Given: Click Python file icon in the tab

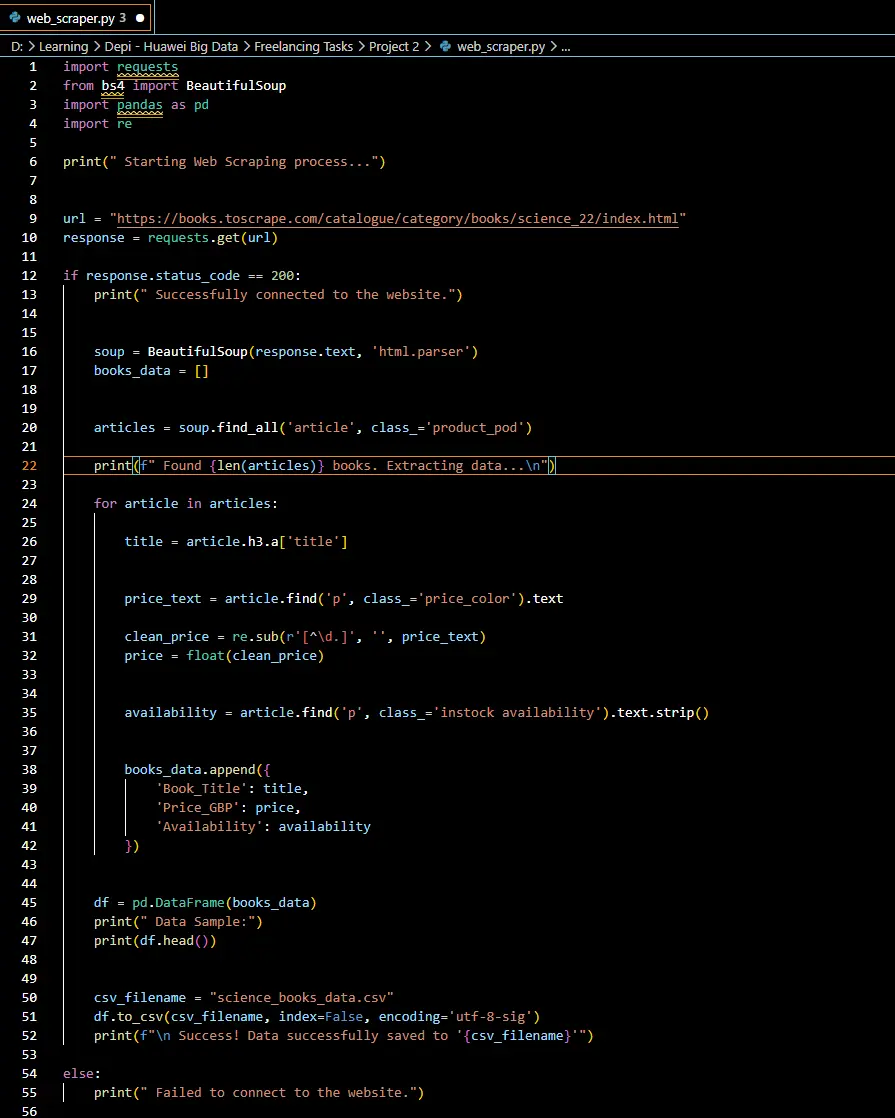Looking at the screenshot, I should tap(15, 18).
